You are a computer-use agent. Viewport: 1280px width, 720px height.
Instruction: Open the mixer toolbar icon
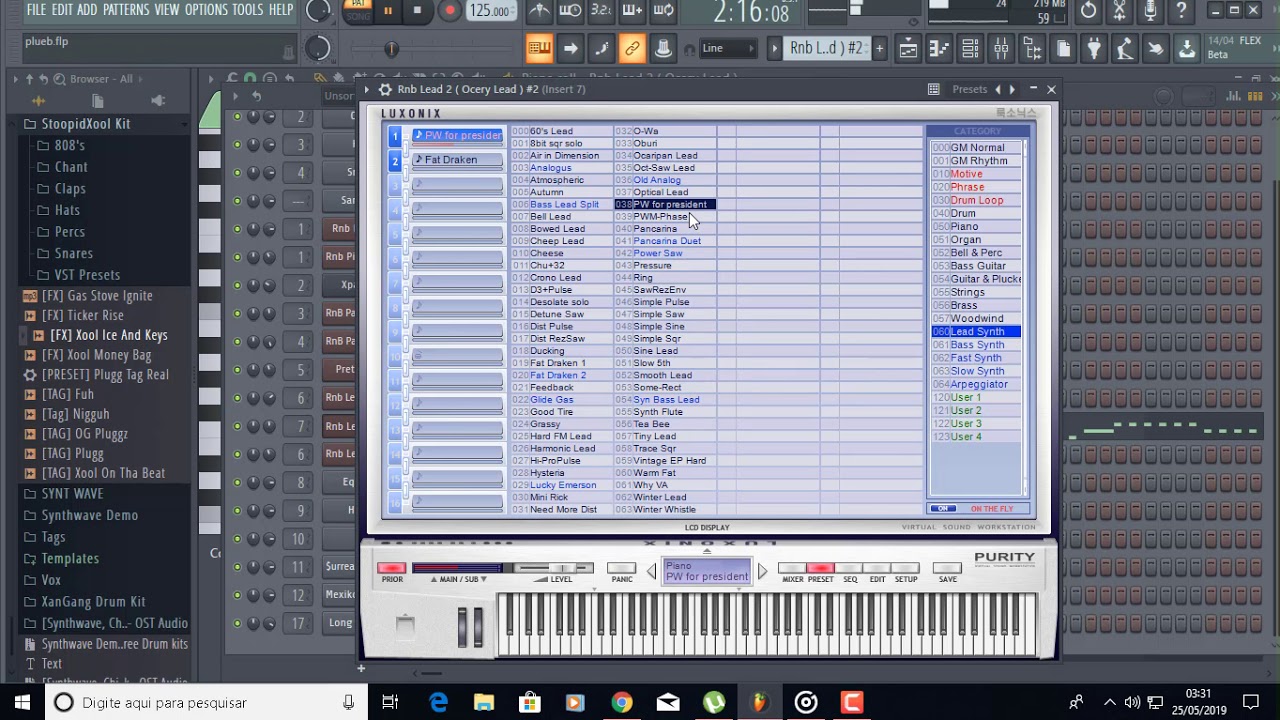[x=1001, y=48]
